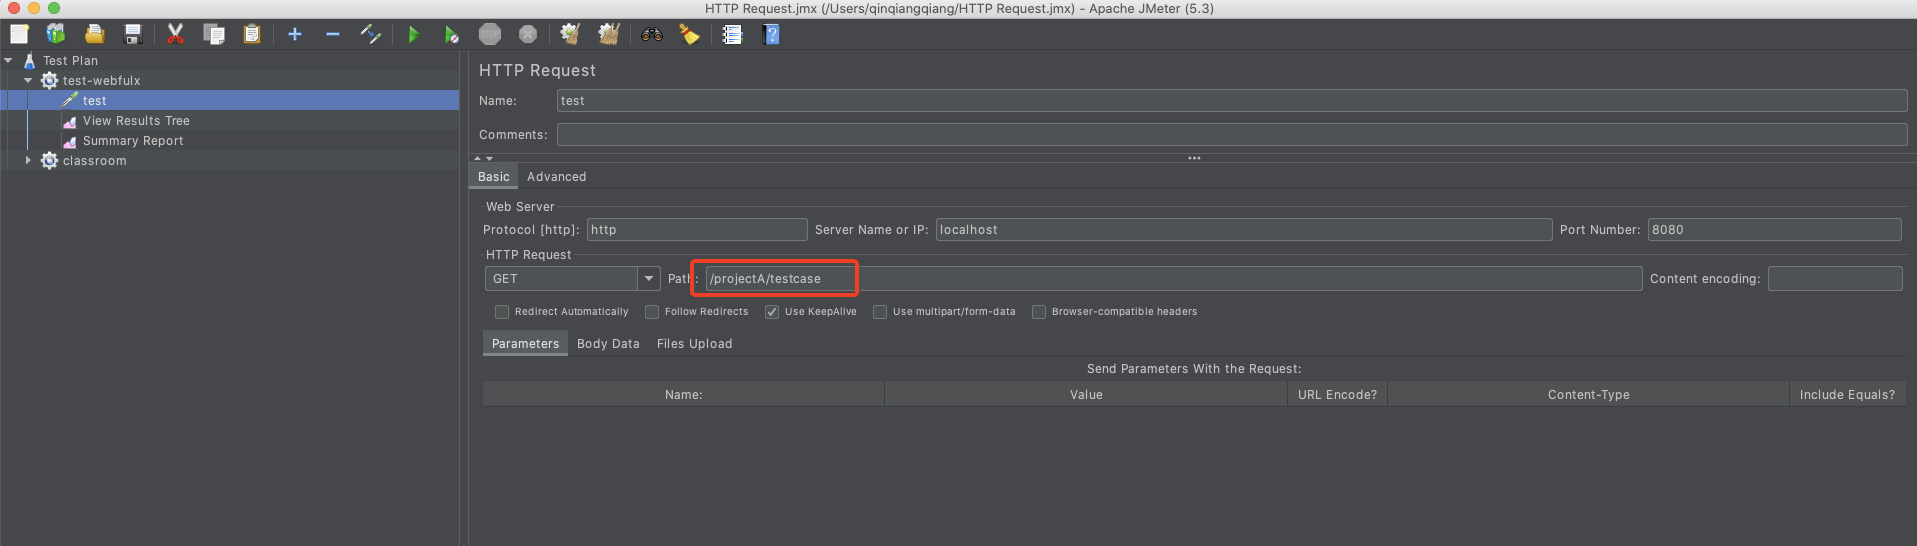The image size is (1917, 546).
Task: Click the Content-Type column header
Action: (x=1589, y=394)
